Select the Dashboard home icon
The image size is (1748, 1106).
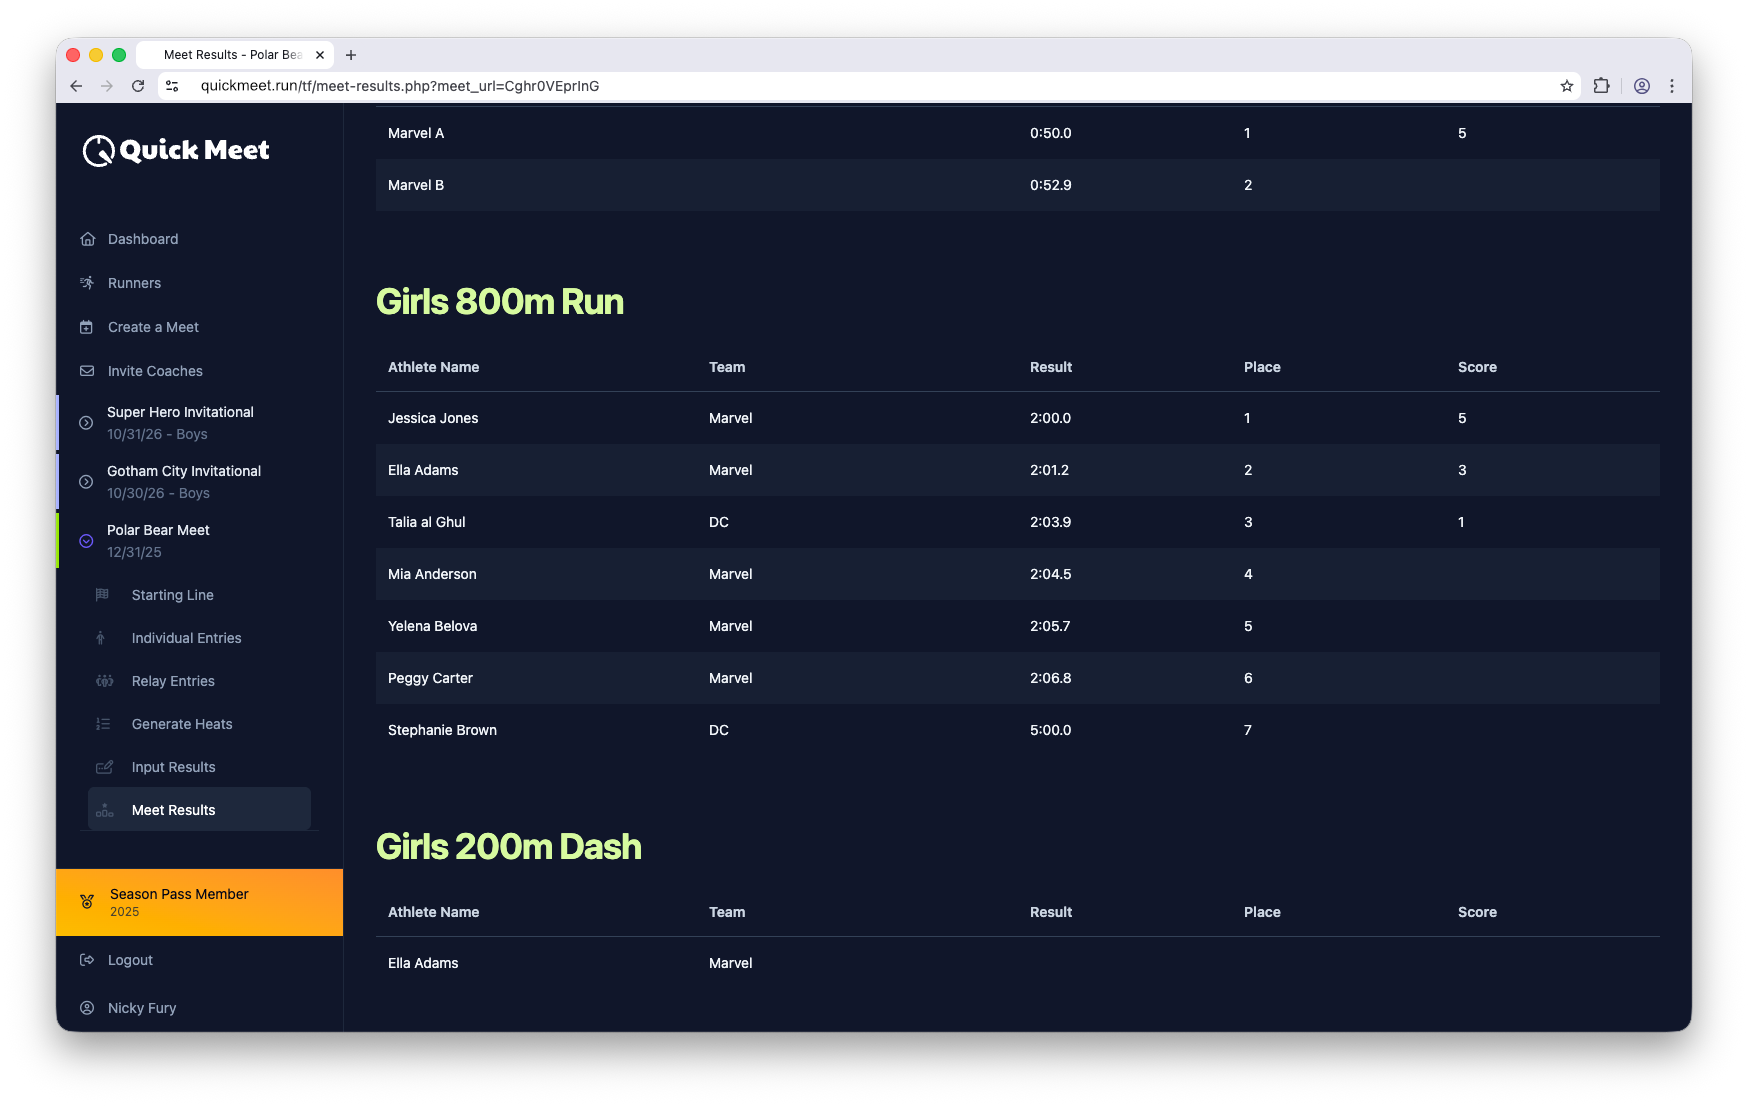[88, 239]
